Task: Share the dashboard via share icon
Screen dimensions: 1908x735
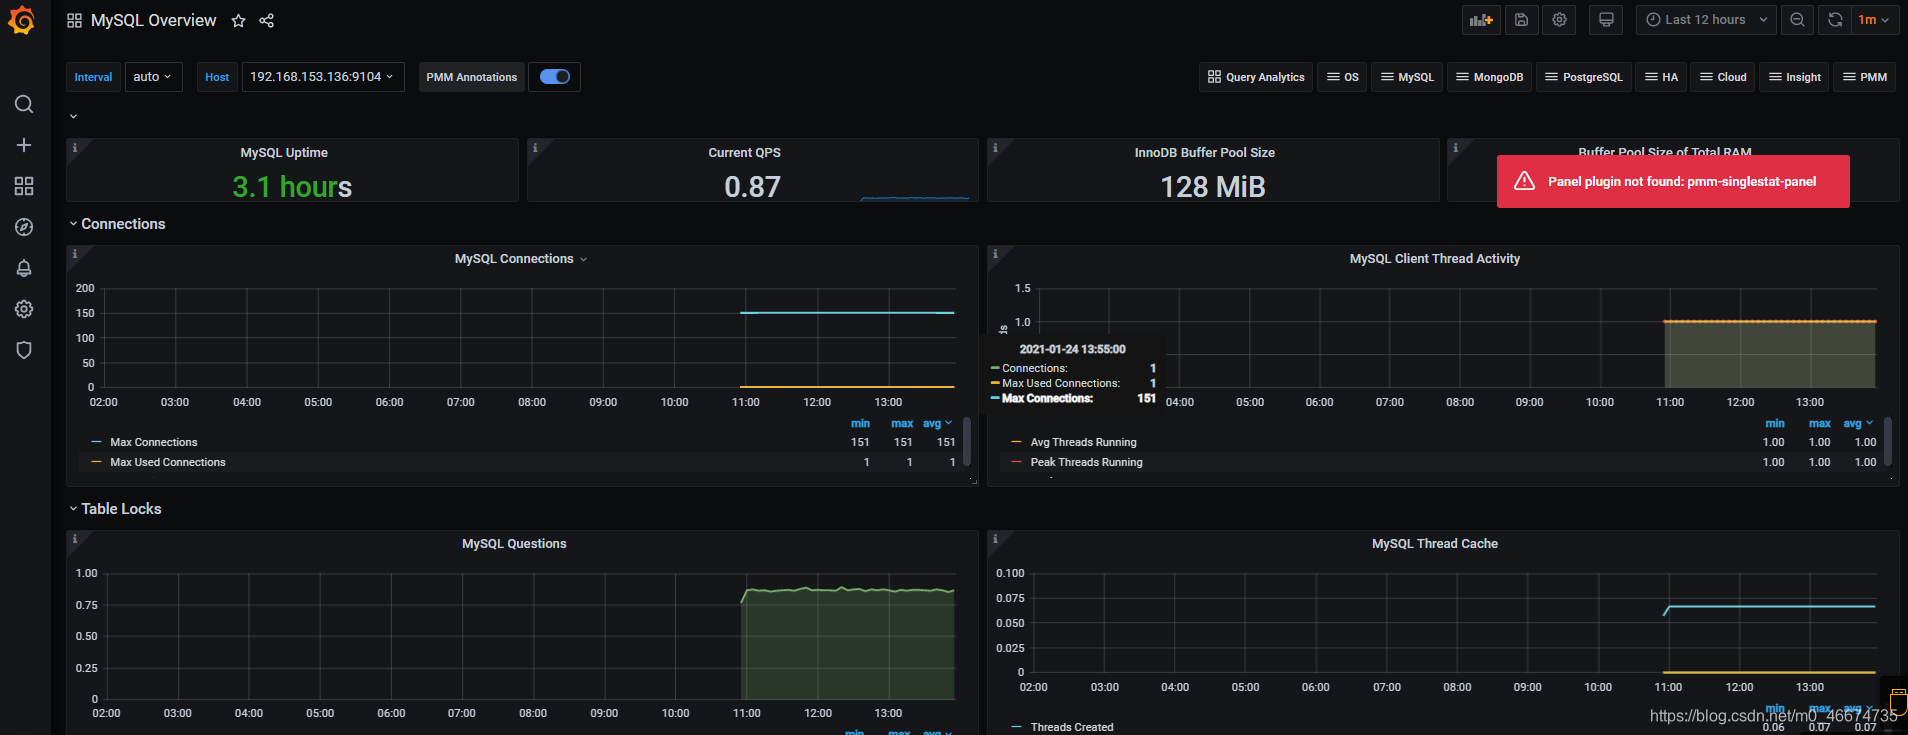Action: pyautogui.click(x=266, y=20)
